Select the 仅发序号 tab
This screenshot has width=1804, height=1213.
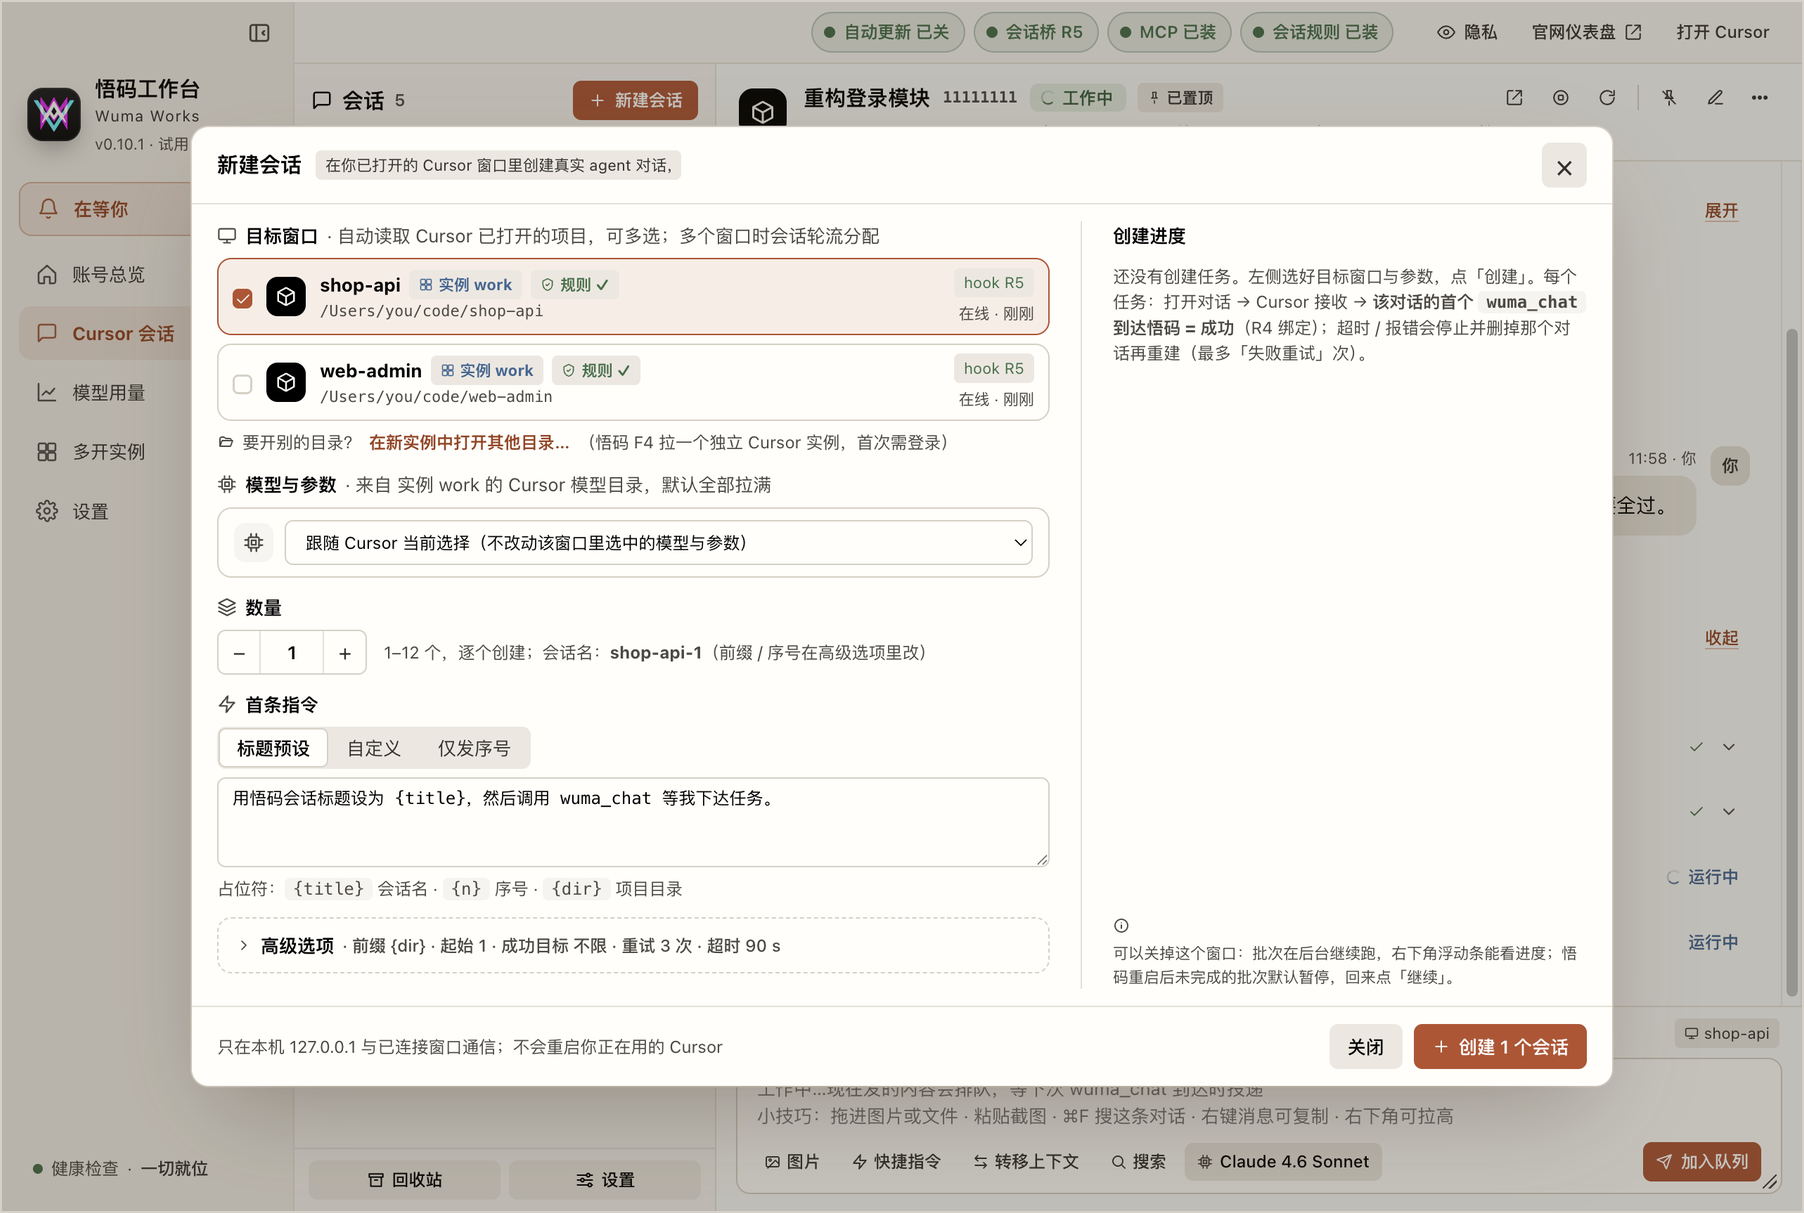(x=474, y=748)
